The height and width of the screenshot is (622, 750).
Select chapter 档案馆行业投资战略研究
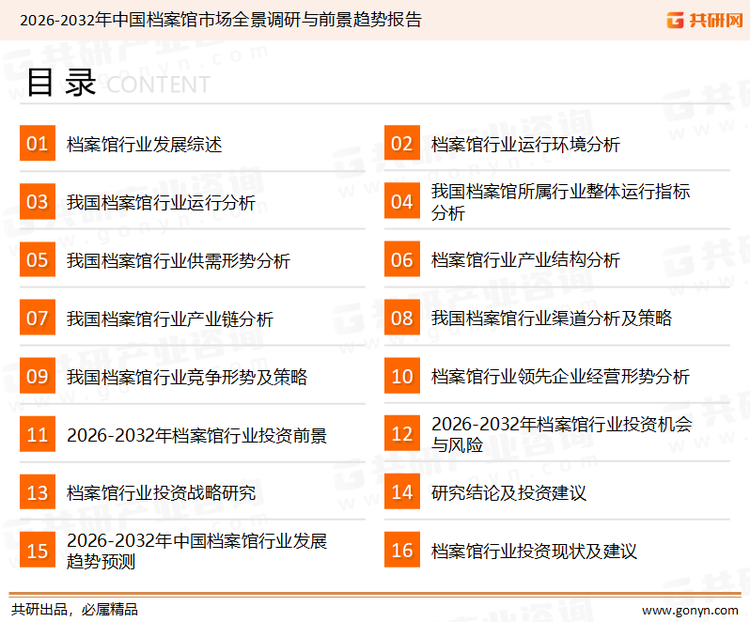(x=161, y=493)
